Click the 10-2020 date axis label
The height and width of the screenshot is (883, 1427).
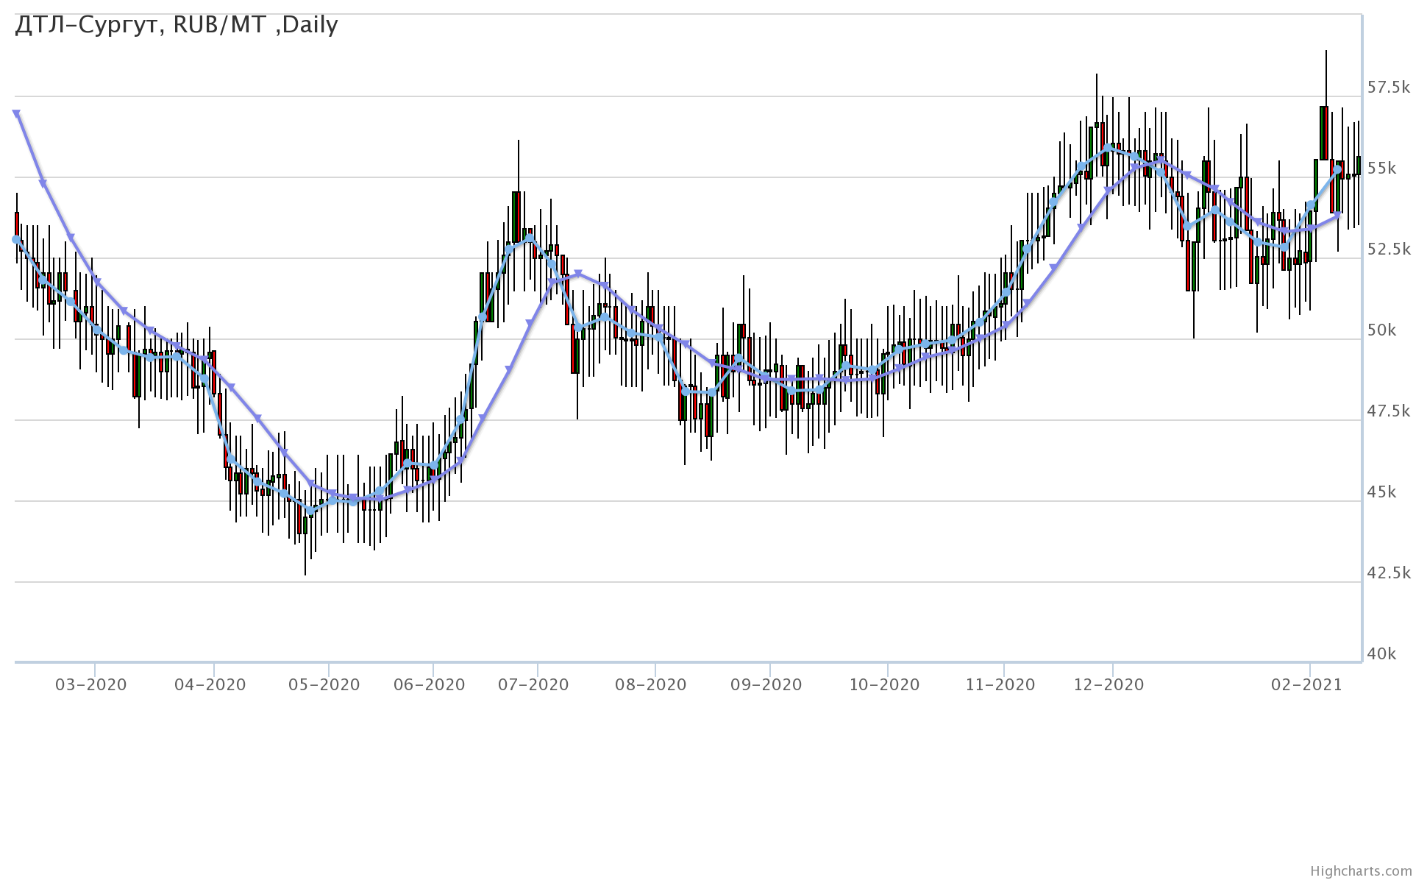884,685
